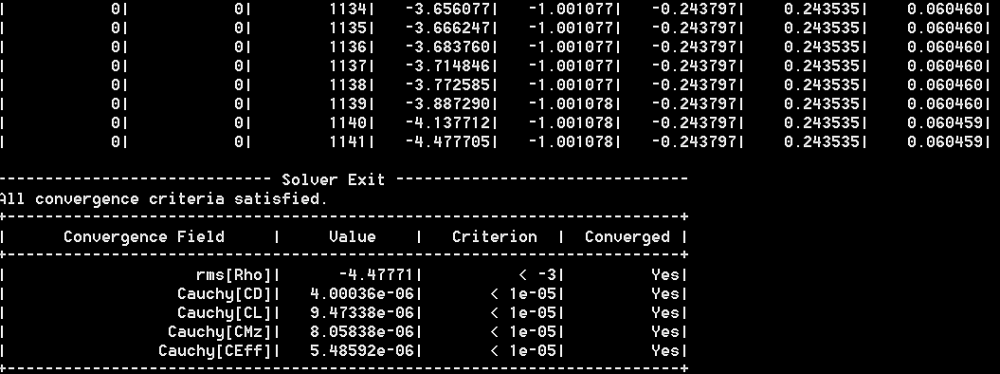Select iteration number 1138

pyautogui.click(x=348, y=85)
